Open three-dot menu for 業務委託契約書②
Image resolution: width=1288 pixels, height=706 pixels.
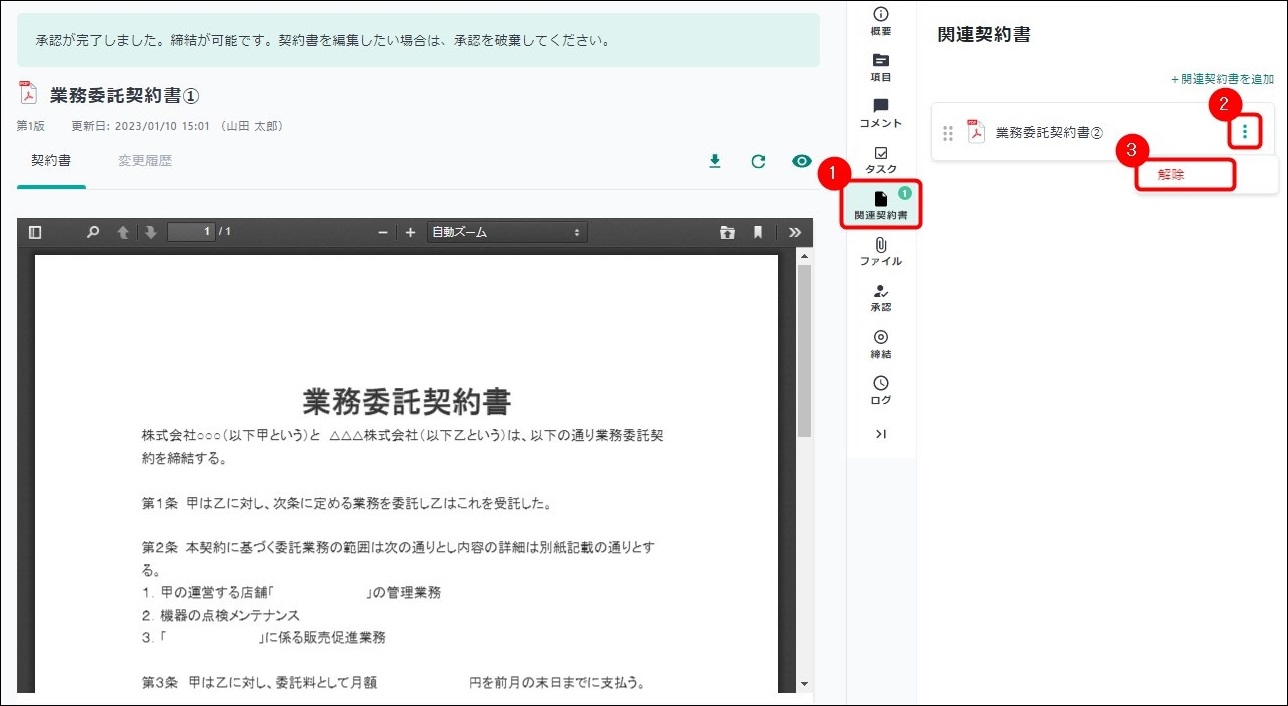click(x=1244, y=131)
